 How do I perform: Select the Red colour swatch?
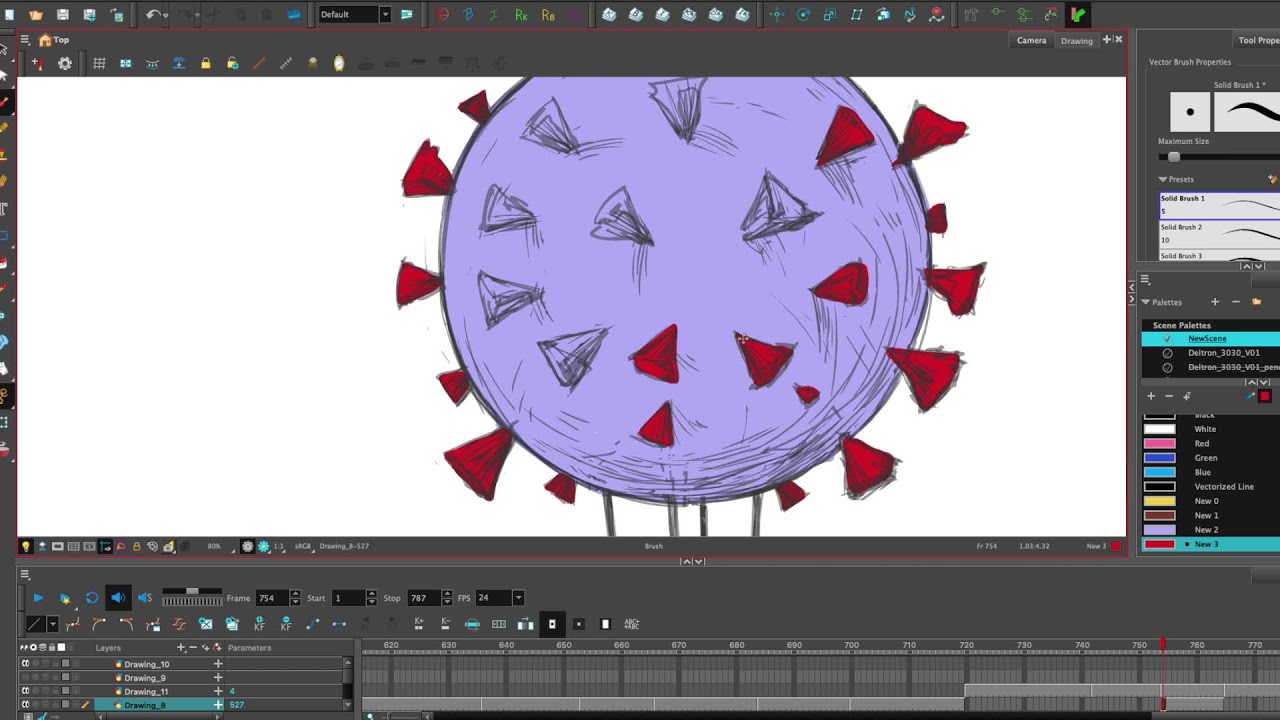1159,443
